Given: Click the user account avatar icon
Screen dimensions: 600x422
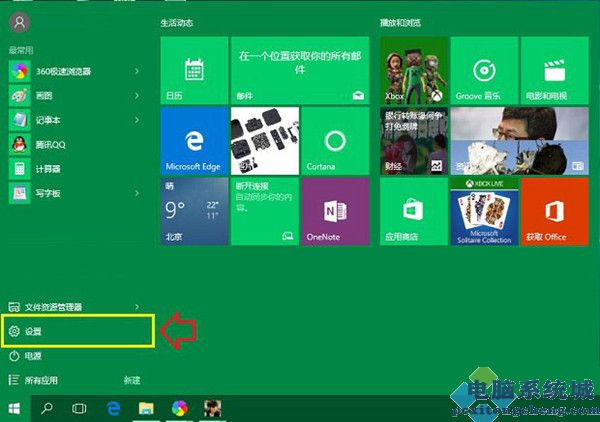Looking at the screenshot, I should click(20, 22).
